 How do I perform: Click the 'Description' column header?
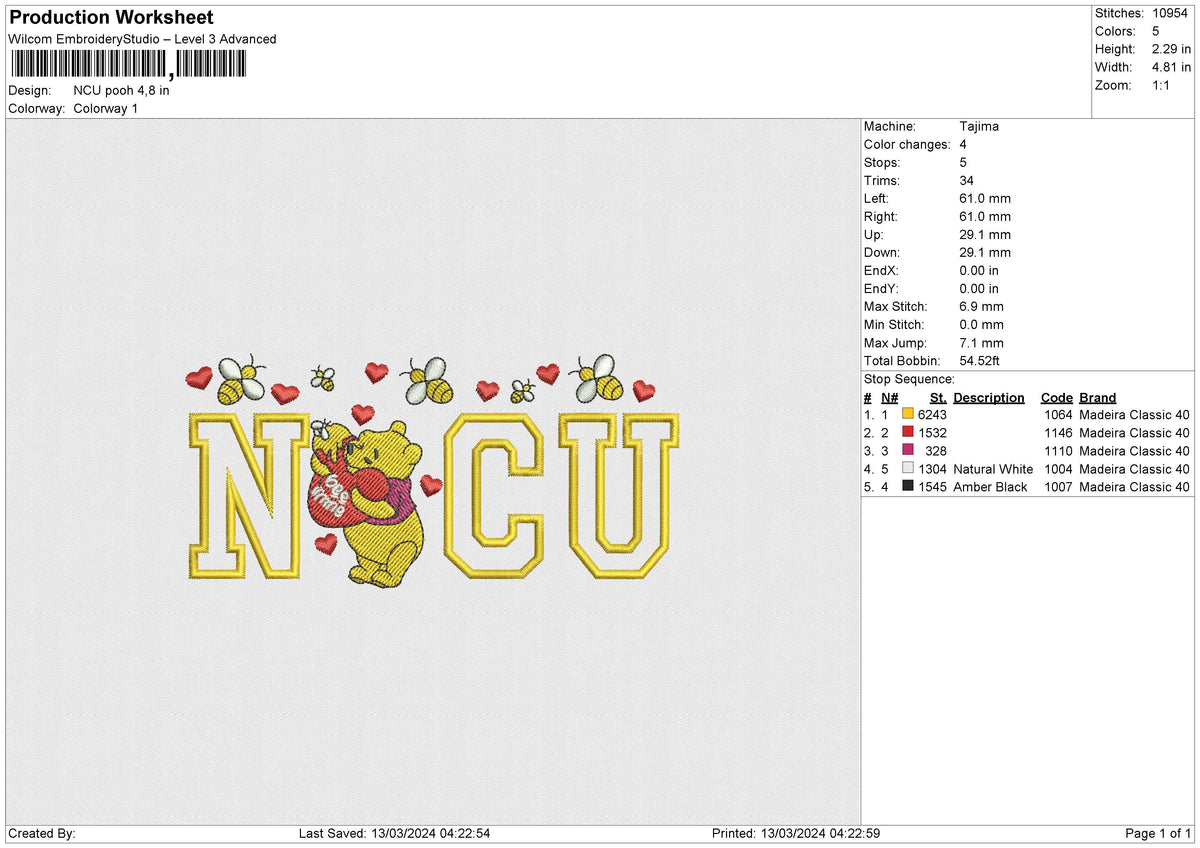(x=989, y=397)
